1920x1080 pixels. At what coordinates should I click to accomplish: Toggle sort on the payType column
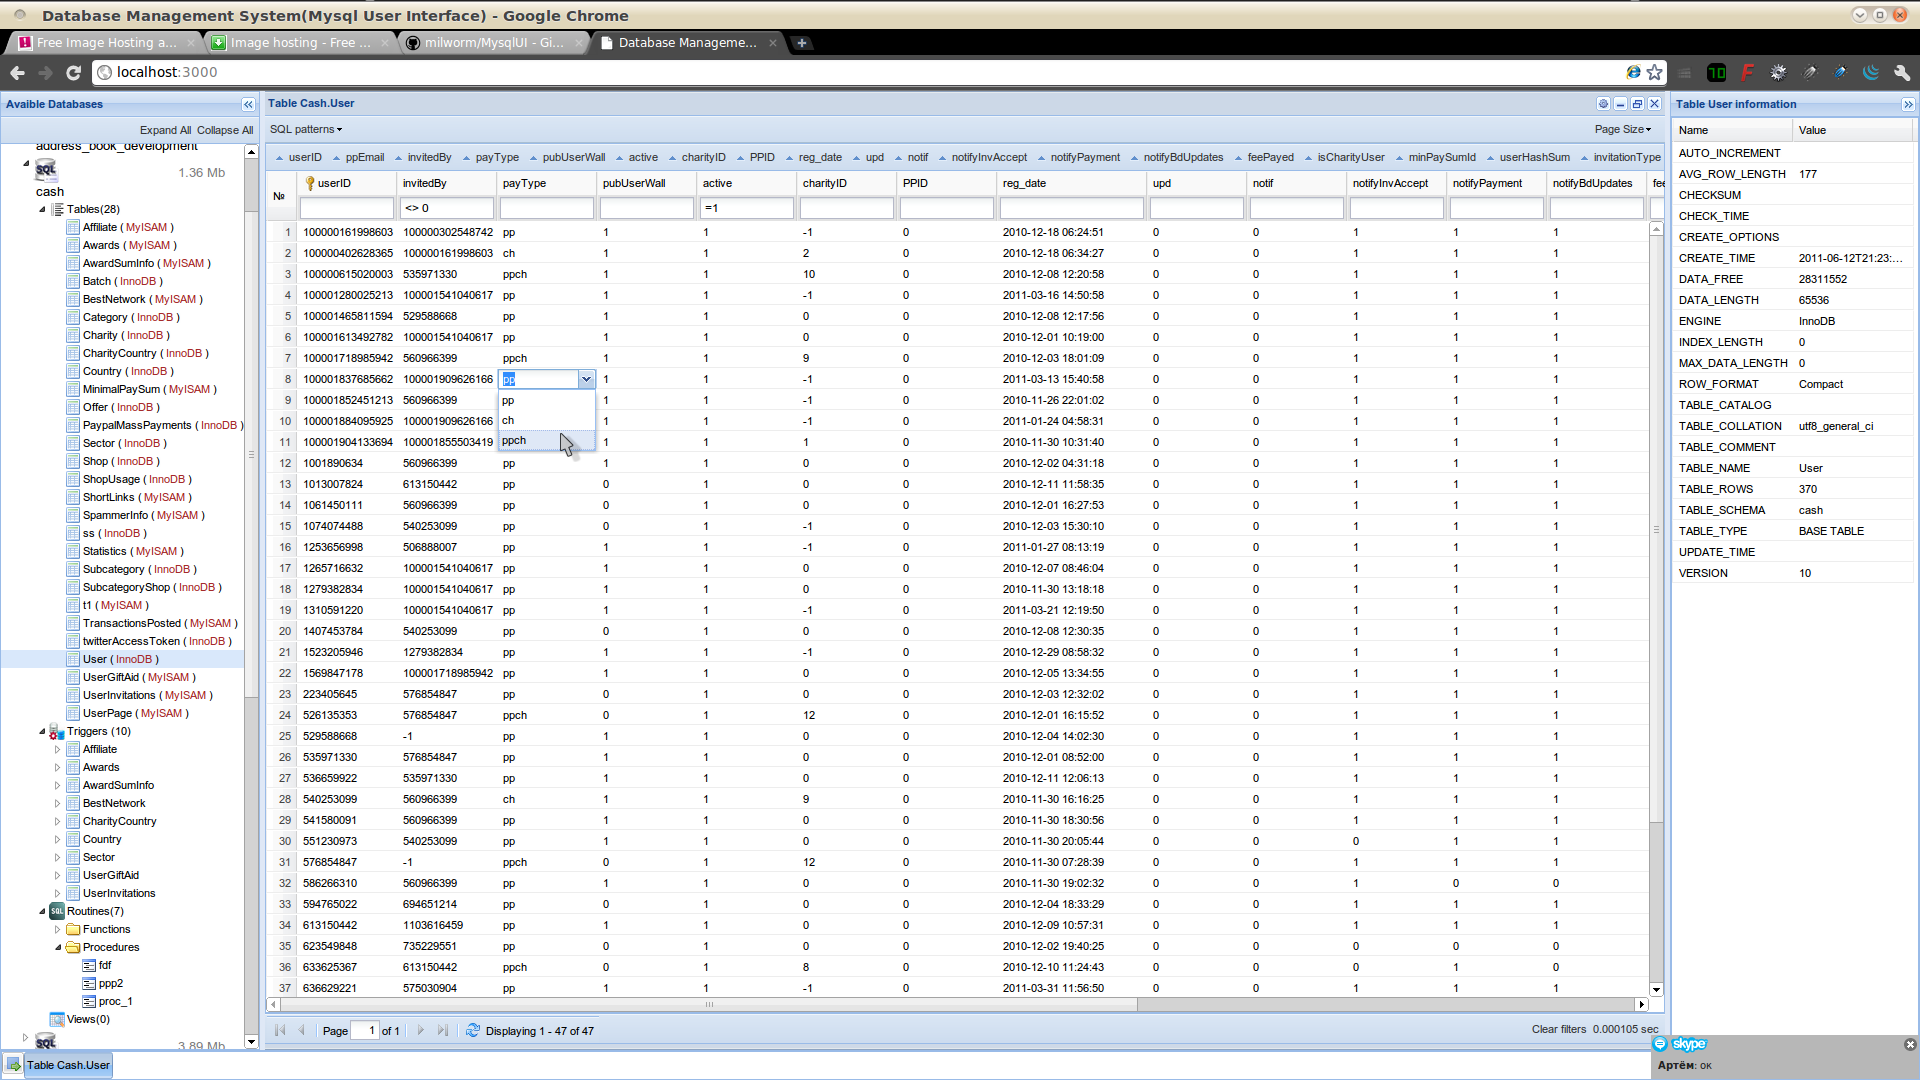pyautogui.click(x=497, y=157)
